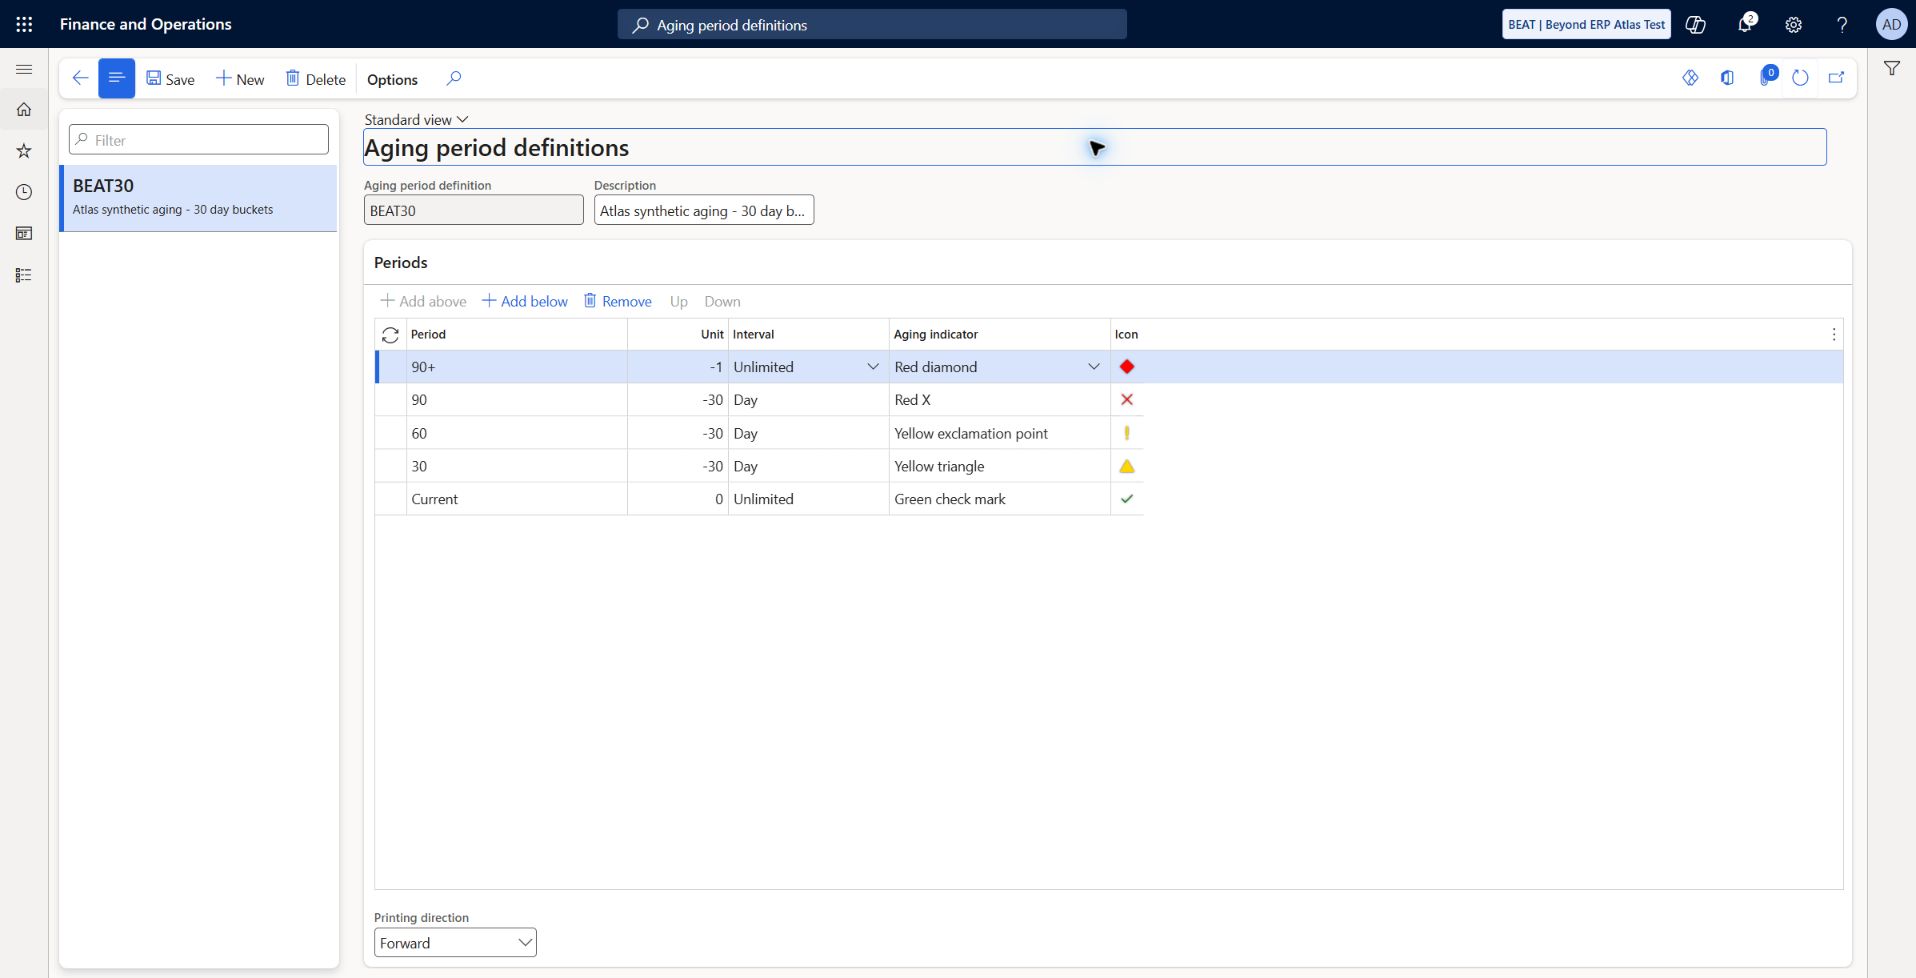The width and height of the screenshot is (1916, 978).
Task: Click Save in action pane
Action: 170,79
